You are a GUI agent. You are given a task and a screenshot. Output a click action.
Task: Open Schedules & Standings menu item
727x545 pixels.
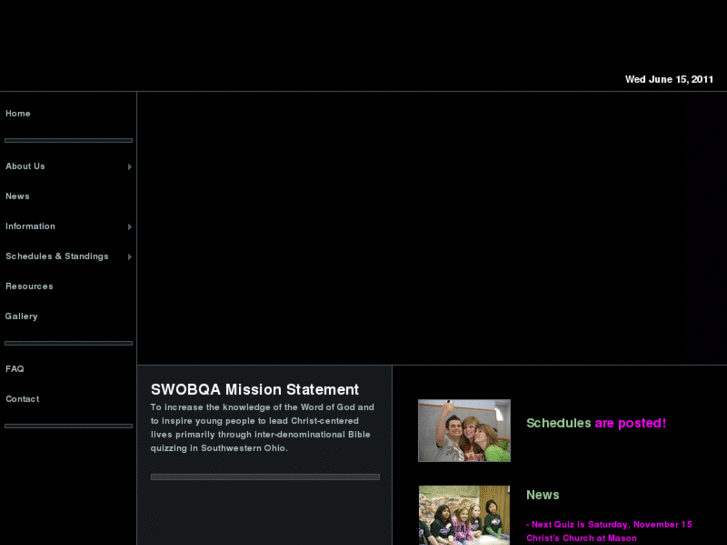point(57,256)
